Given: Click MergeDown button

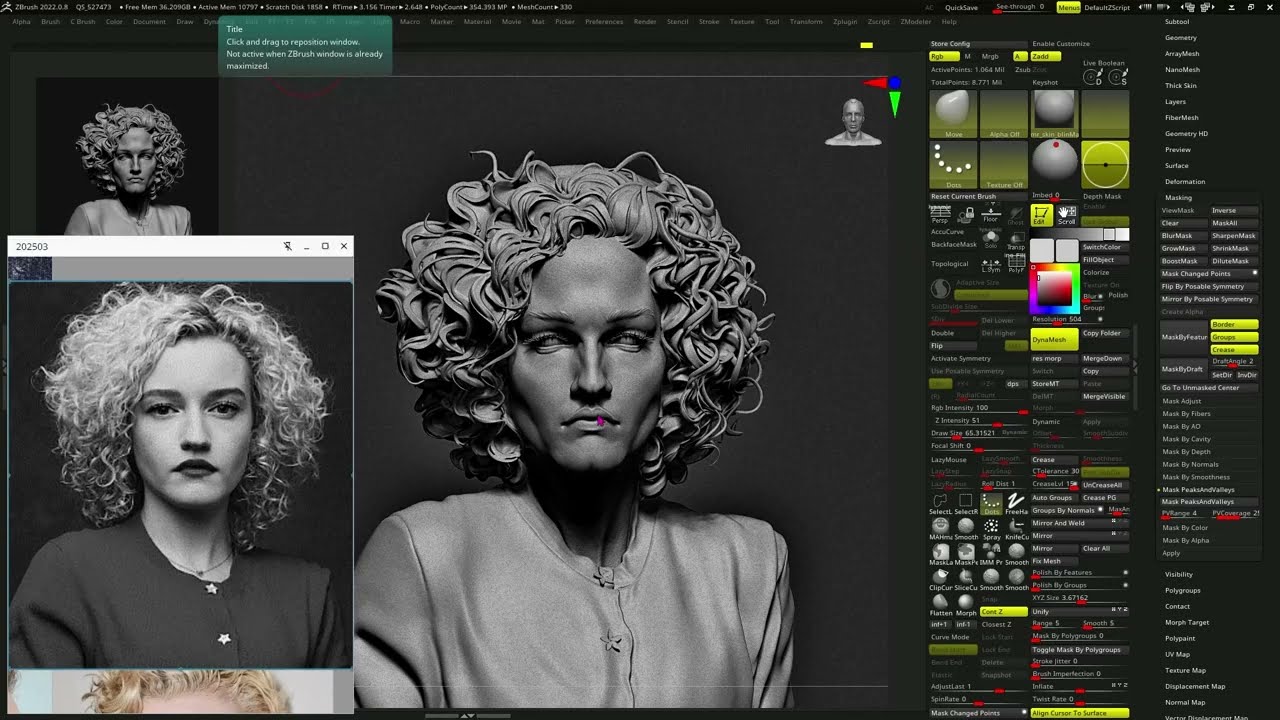Looking at the screenshot, I should 1103,358.
